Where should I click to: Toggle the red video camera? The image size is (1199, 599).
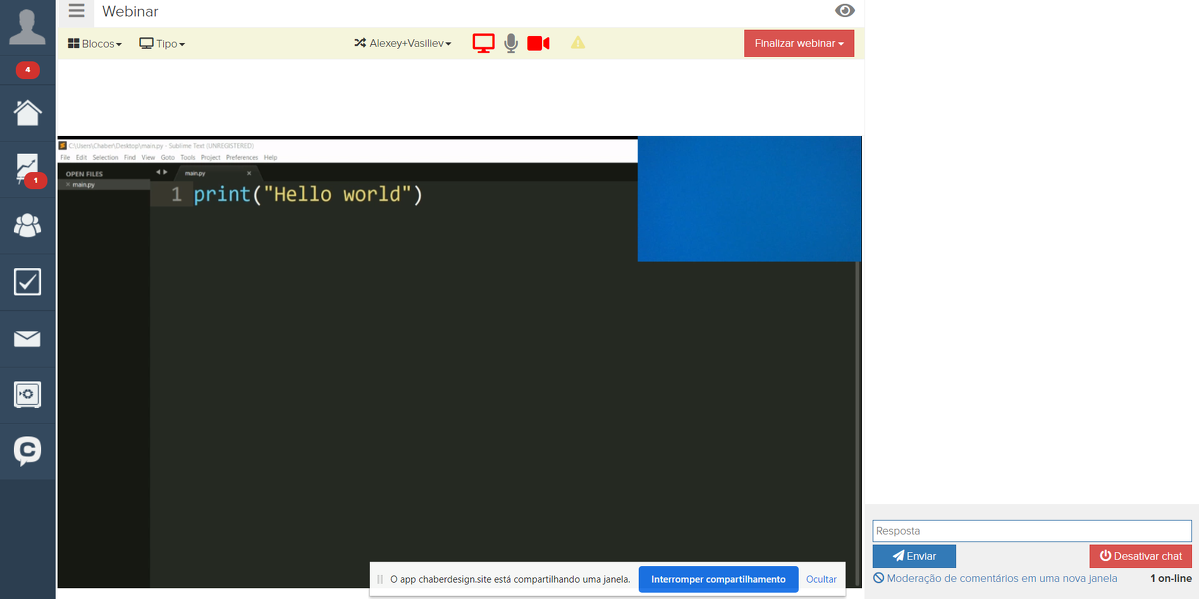click(538, 43)
